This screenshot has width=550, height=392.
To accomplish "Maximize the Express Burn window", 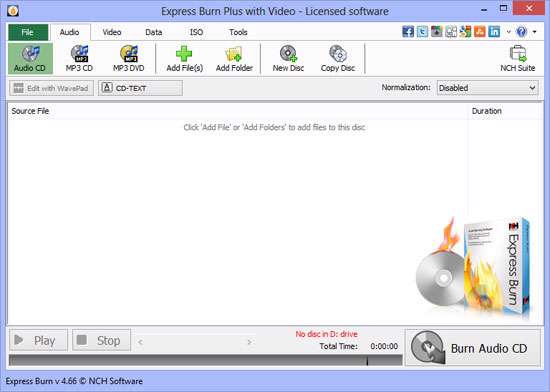I will pyautogui.click(x=503, y=9).
